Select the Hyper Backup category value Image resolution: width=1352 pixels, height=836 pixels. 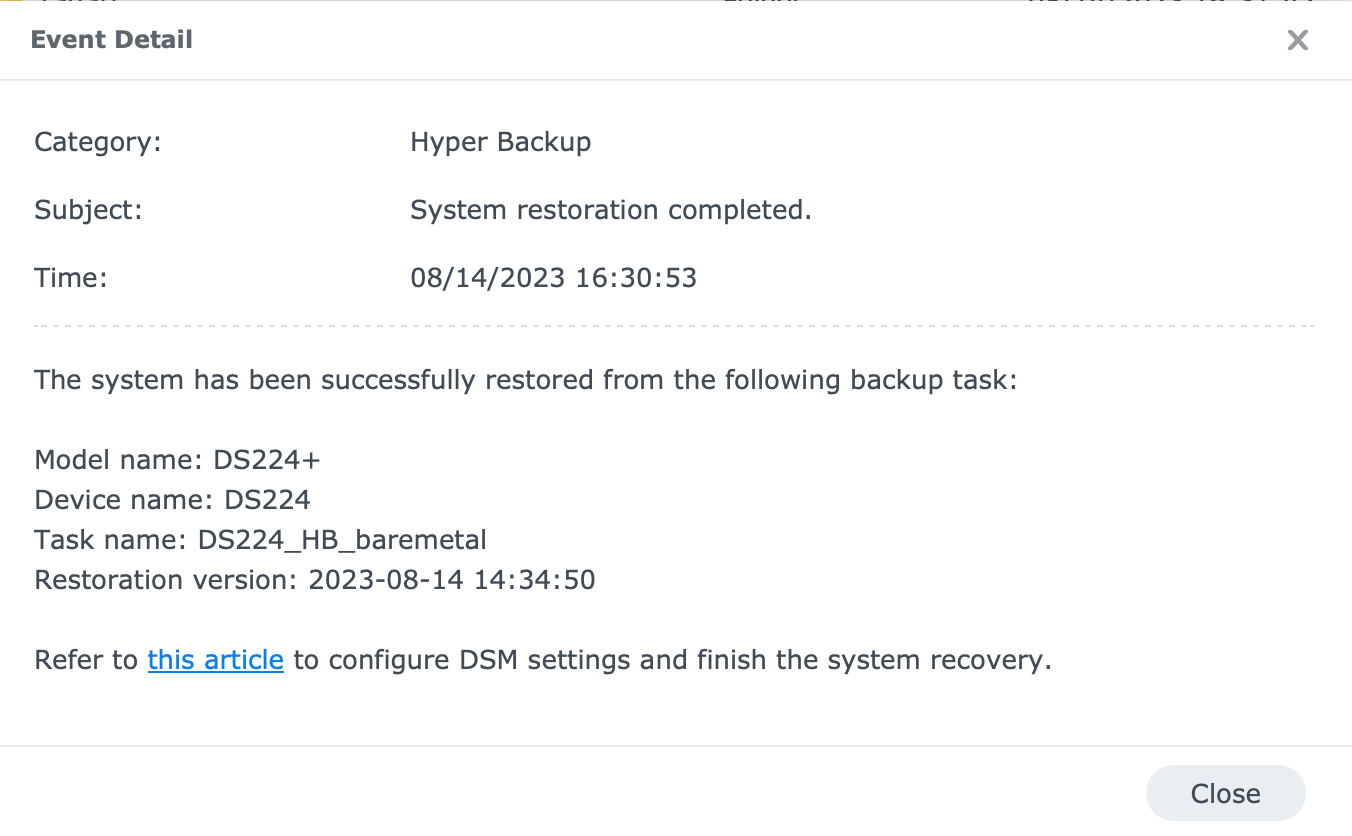pyautogui.click(x=500, y=142)
